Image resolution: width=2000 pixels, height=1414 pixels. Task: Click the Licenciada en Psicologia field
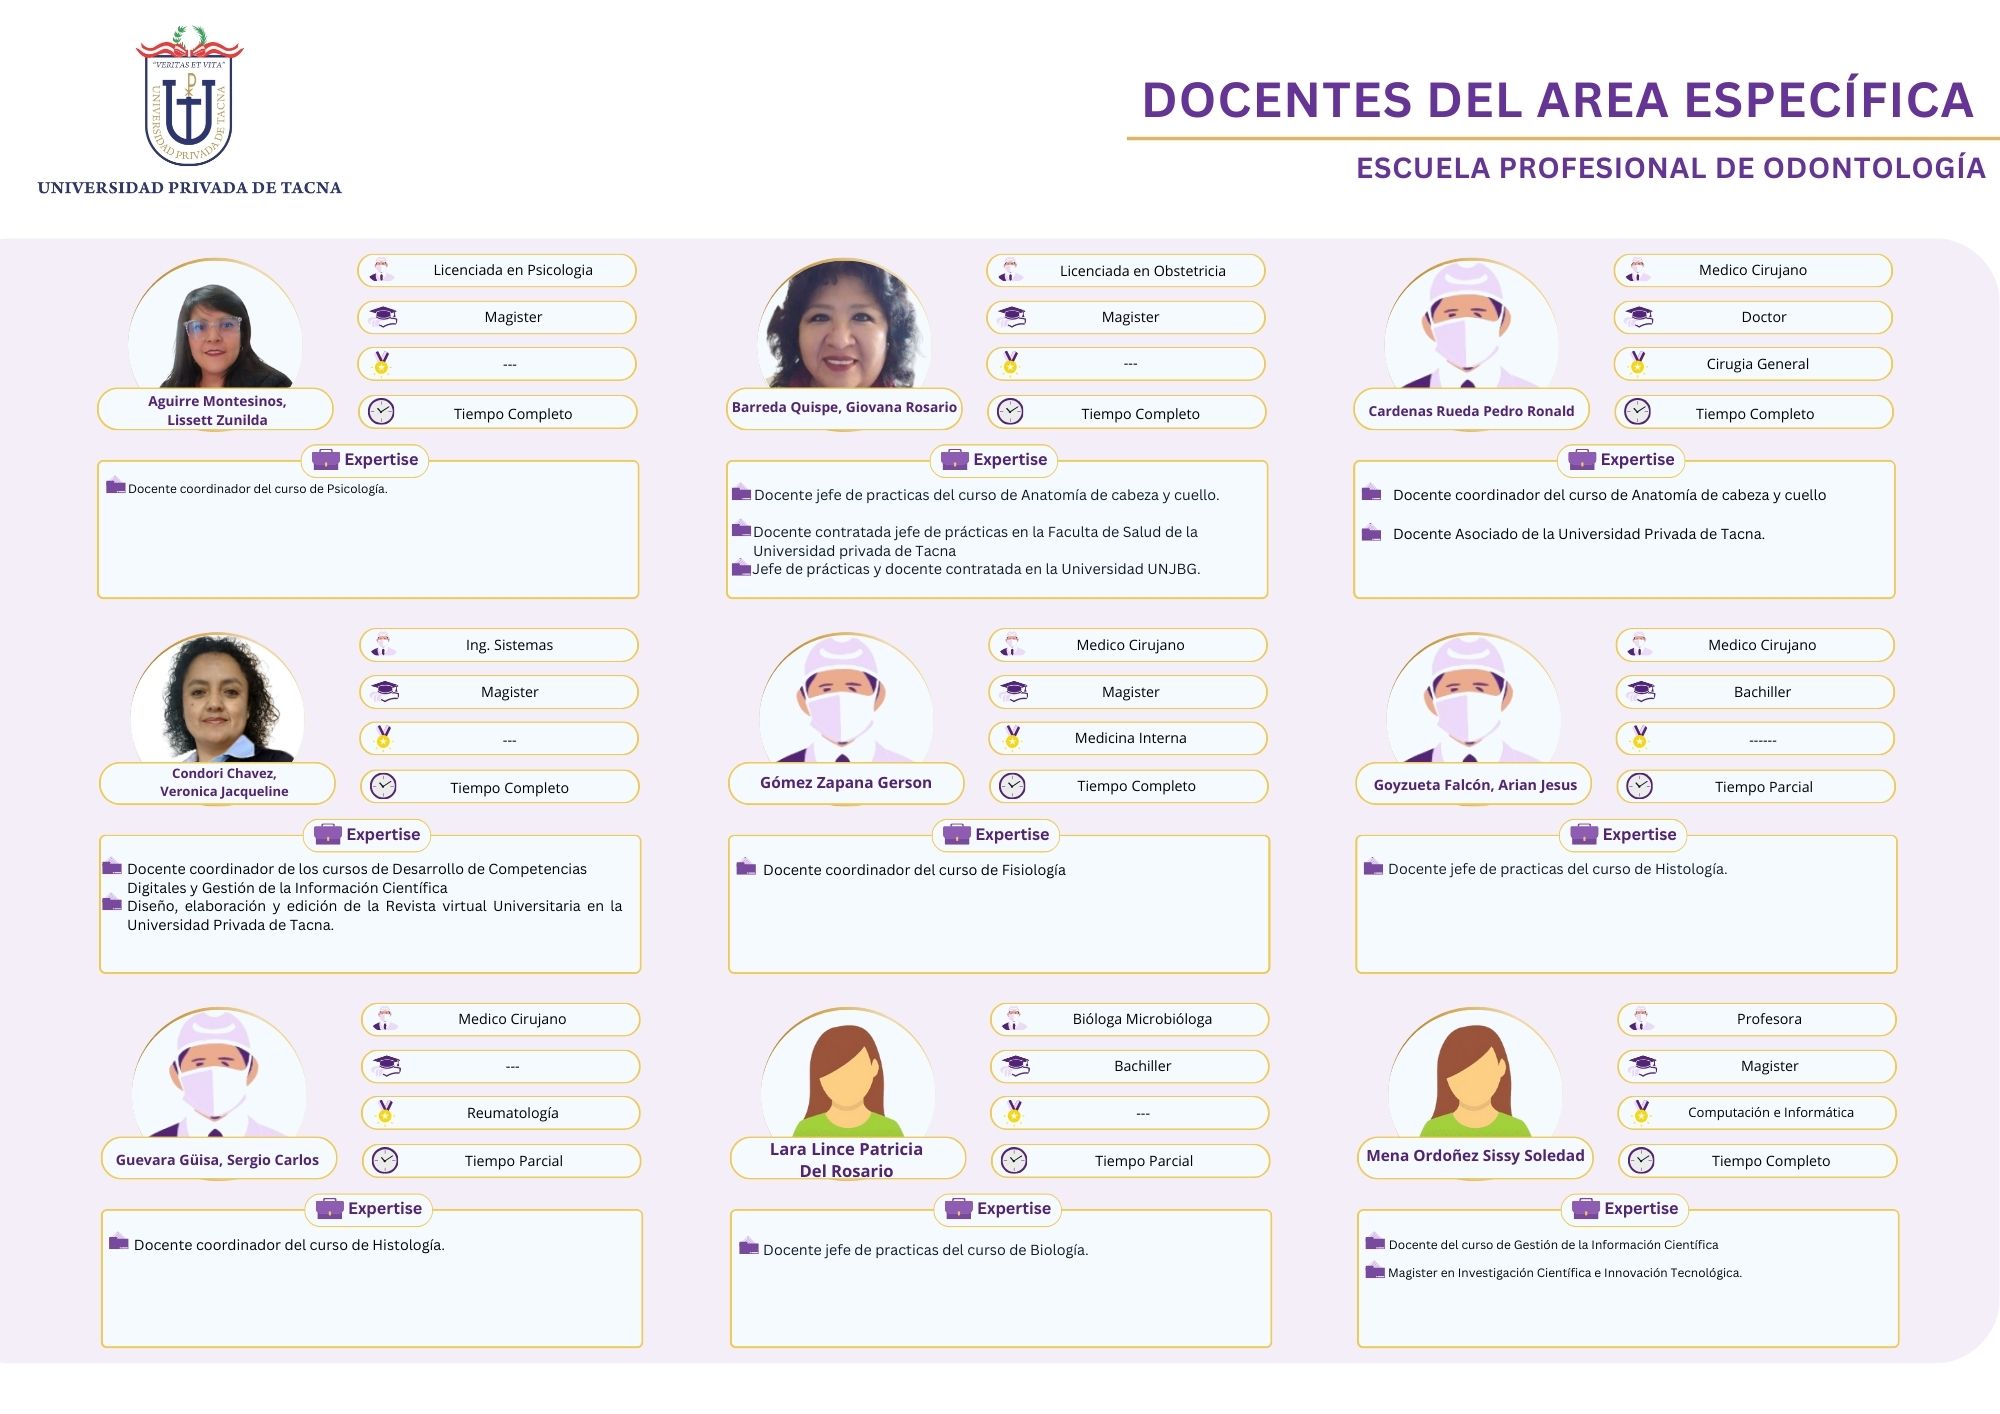click(497, 270)
